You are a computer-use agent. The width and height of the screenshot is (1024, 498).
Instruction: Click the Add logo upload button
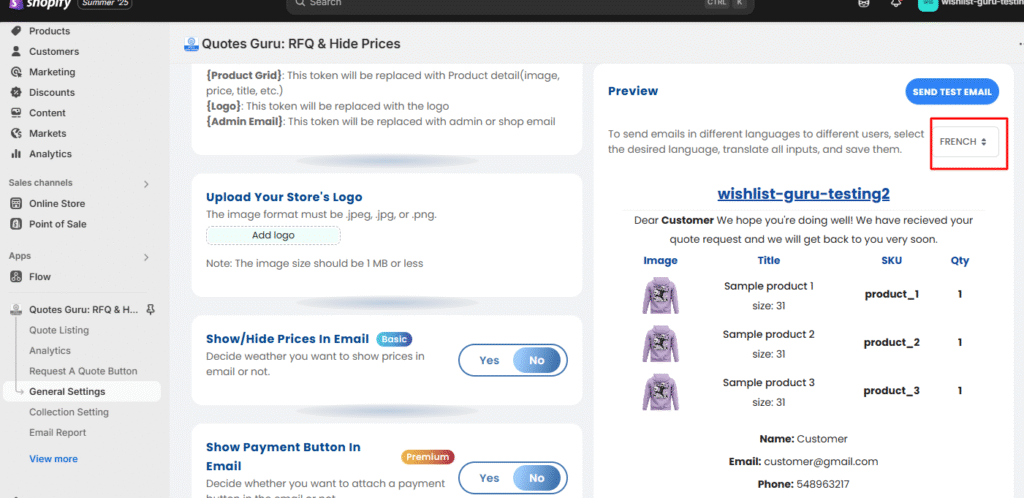click(x=273, y=235)
